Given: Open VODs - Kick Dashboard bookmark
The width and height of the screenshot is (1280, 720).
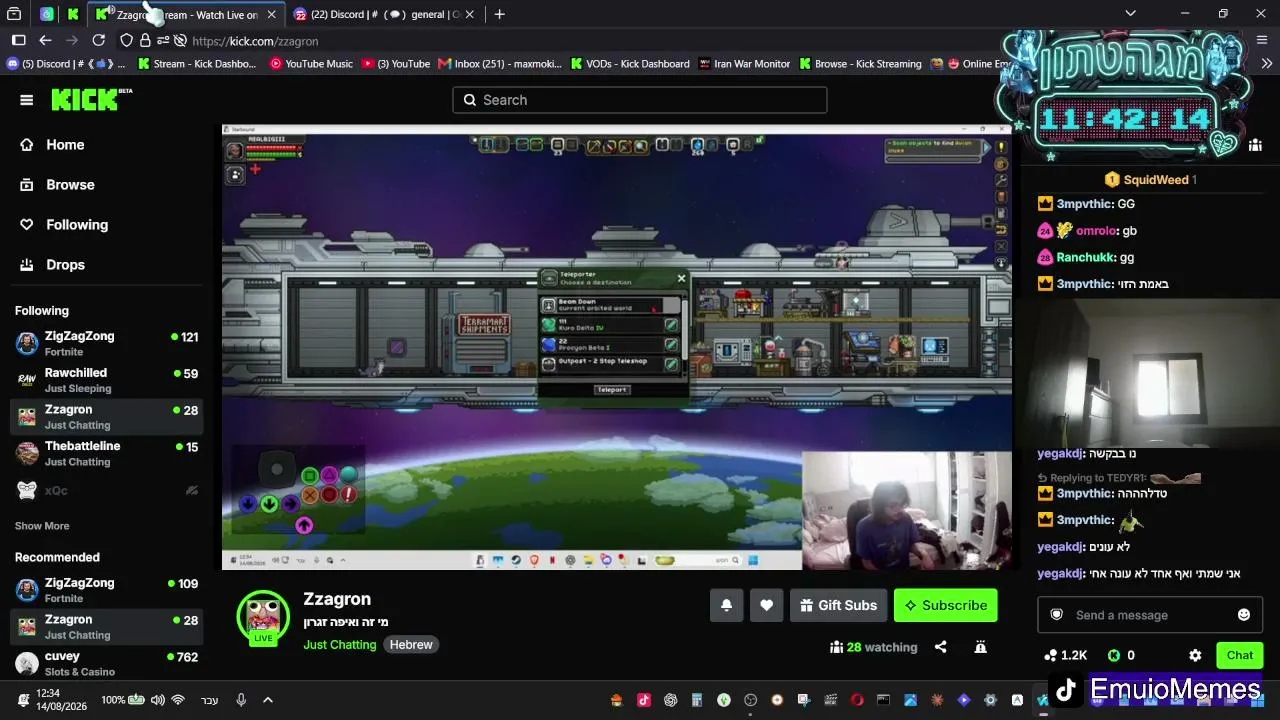Looking at the screenshot, I should [x=630, y=64].
